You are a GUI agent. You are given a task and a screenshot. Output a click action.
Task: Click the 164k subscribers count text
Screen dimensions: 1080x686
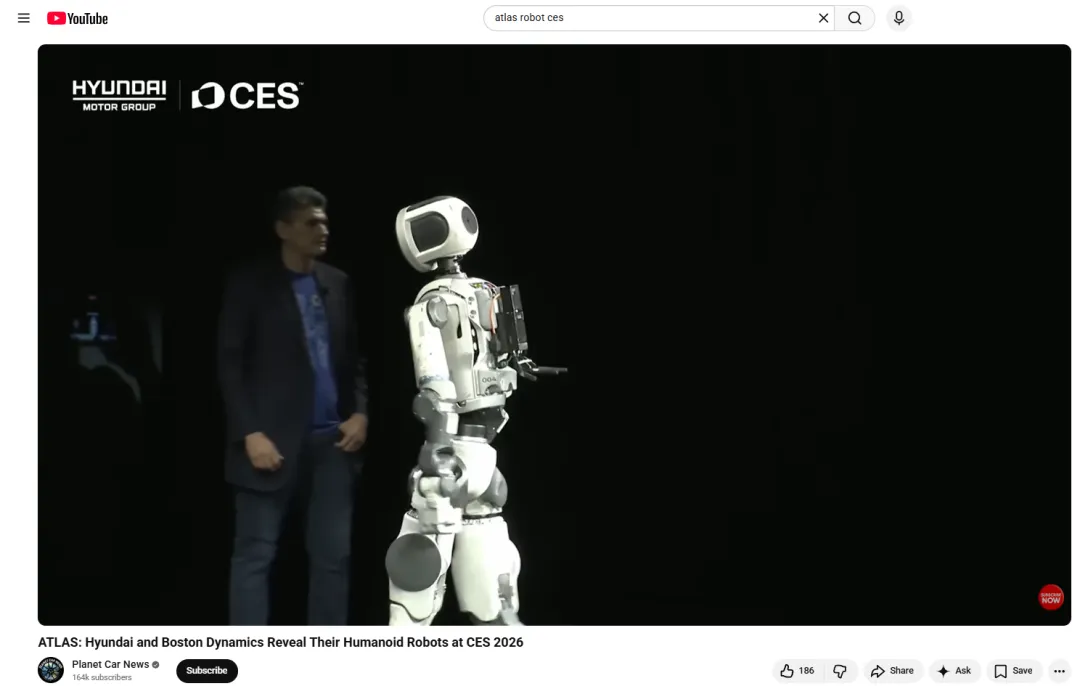(x=101, y=678)
